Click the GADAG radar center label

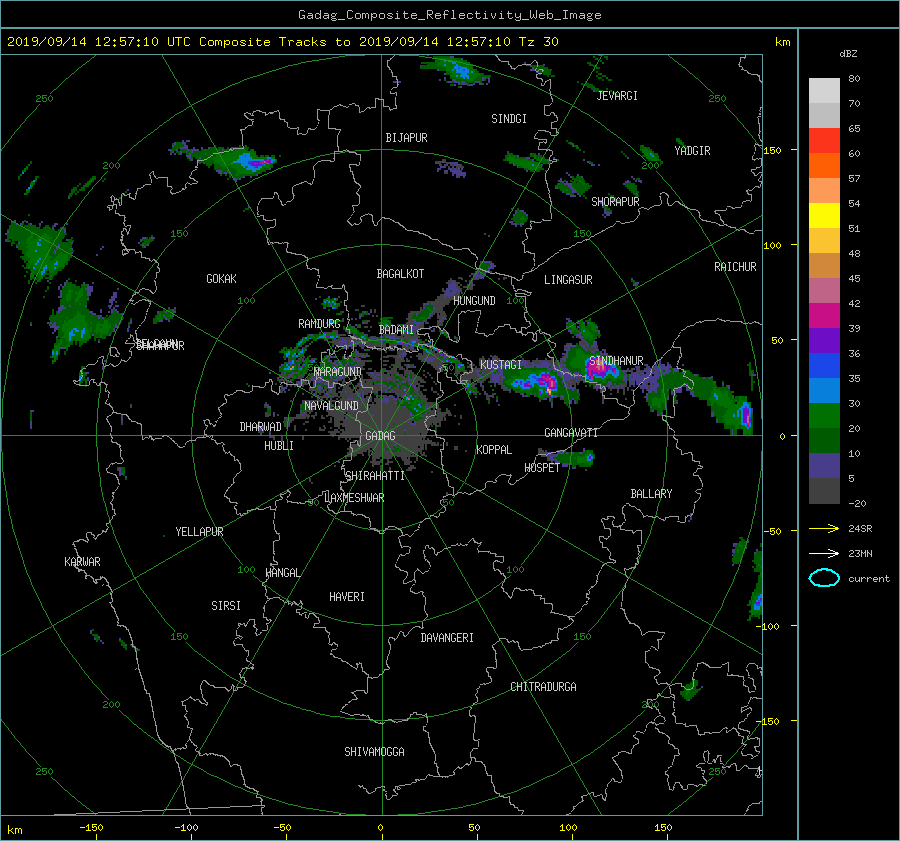pos(380,436)
